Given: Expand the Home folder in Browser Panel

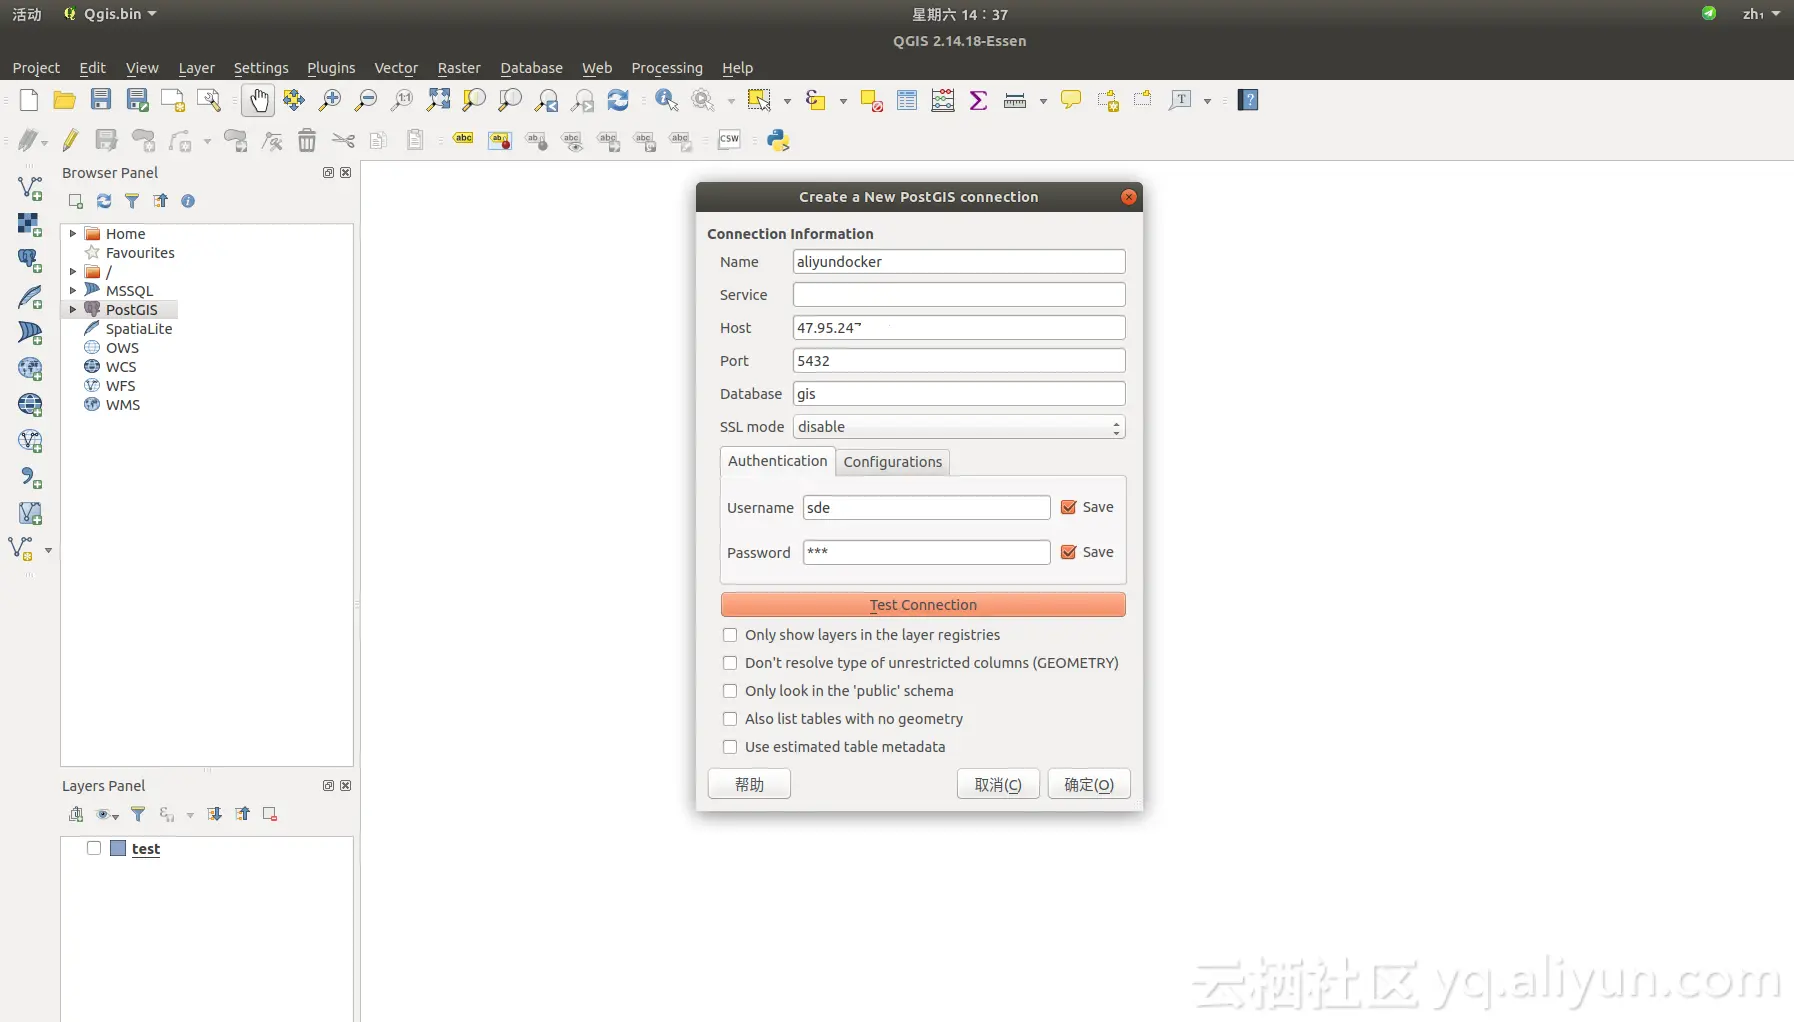Looking at the screenshot, I should tap(71, 233).
